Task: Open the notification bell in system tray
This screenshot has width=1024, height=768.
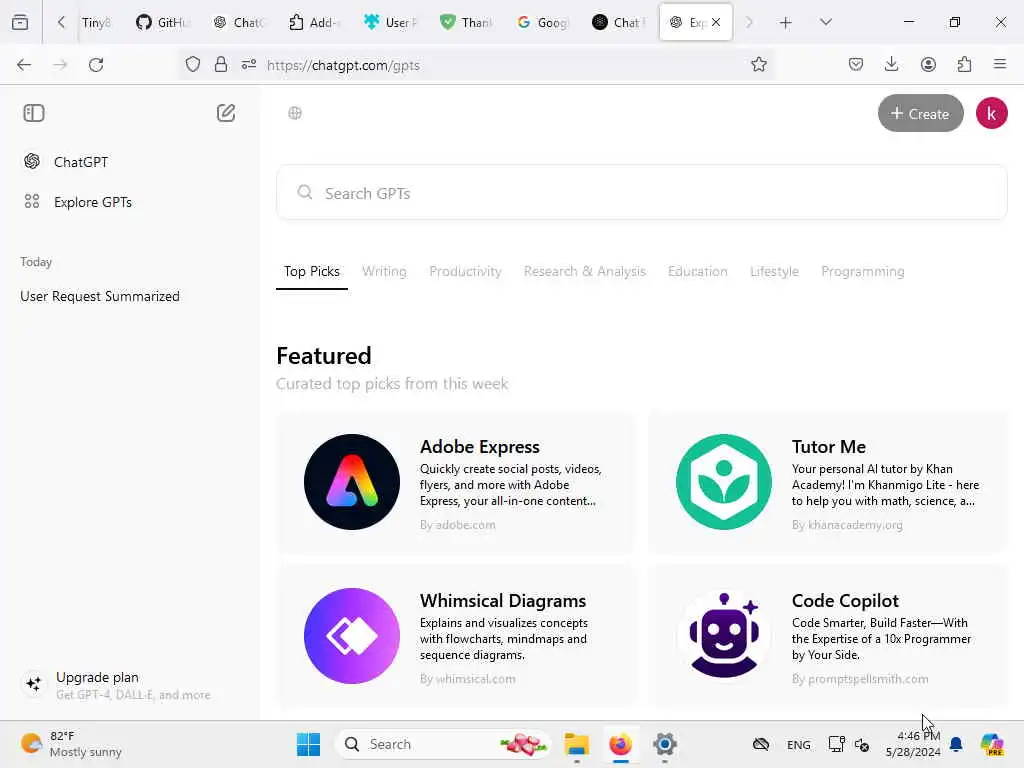Action: [956, 744]
